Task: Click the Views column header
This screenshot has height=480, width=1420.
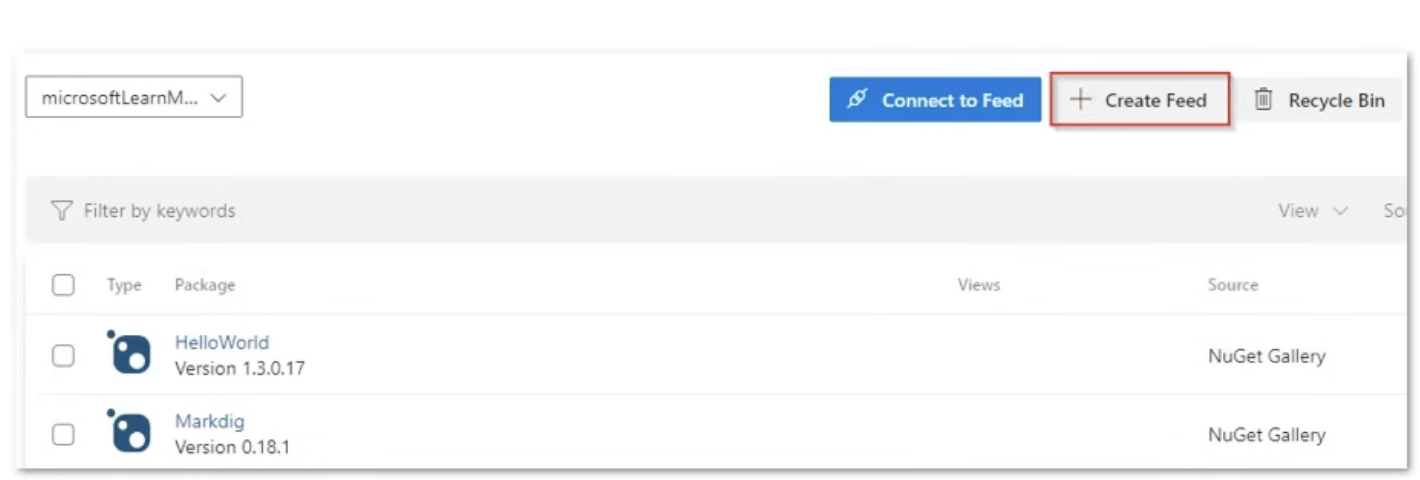Action: pyautogui.click(x=978, y=285)
